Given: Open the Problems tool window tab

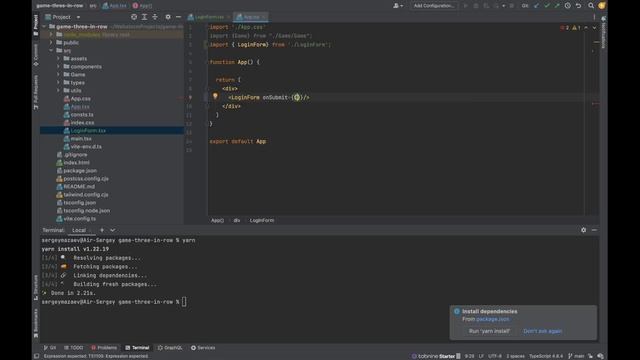Looking at the screenshot, I should click(x=104, y=348).
